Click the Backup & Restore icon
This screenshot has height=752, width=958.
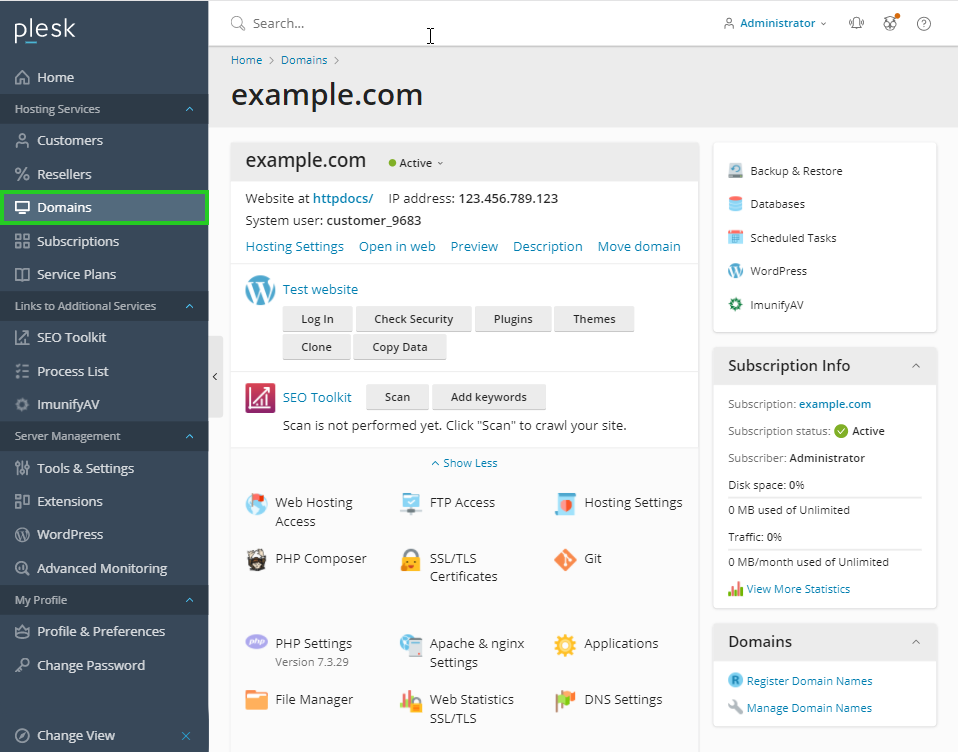pyautogui.click(x=736, y=171)
